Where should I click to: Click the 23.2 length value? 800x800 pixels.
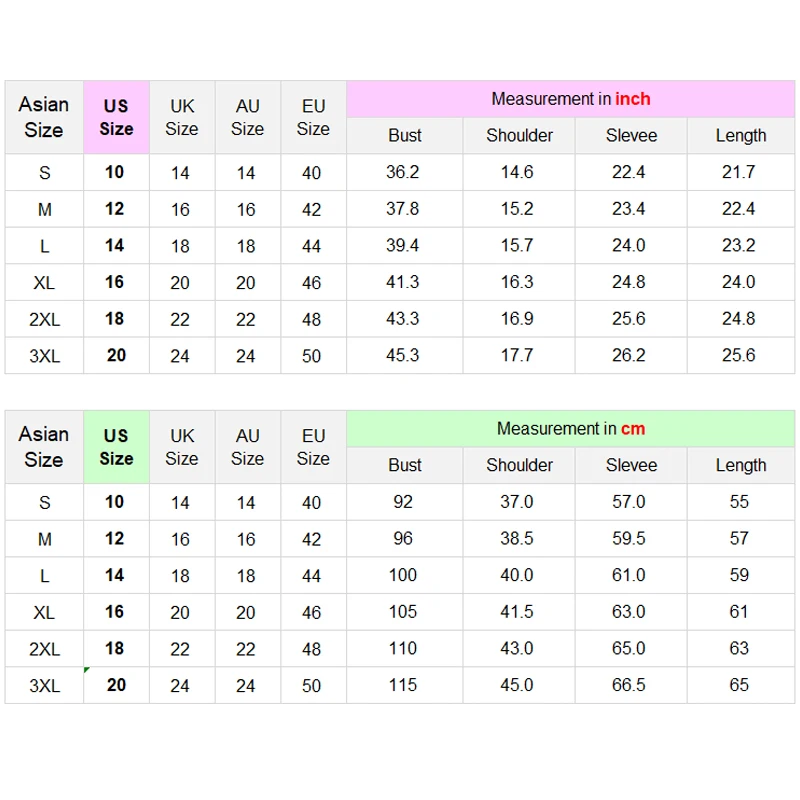[x=739, y=245]
